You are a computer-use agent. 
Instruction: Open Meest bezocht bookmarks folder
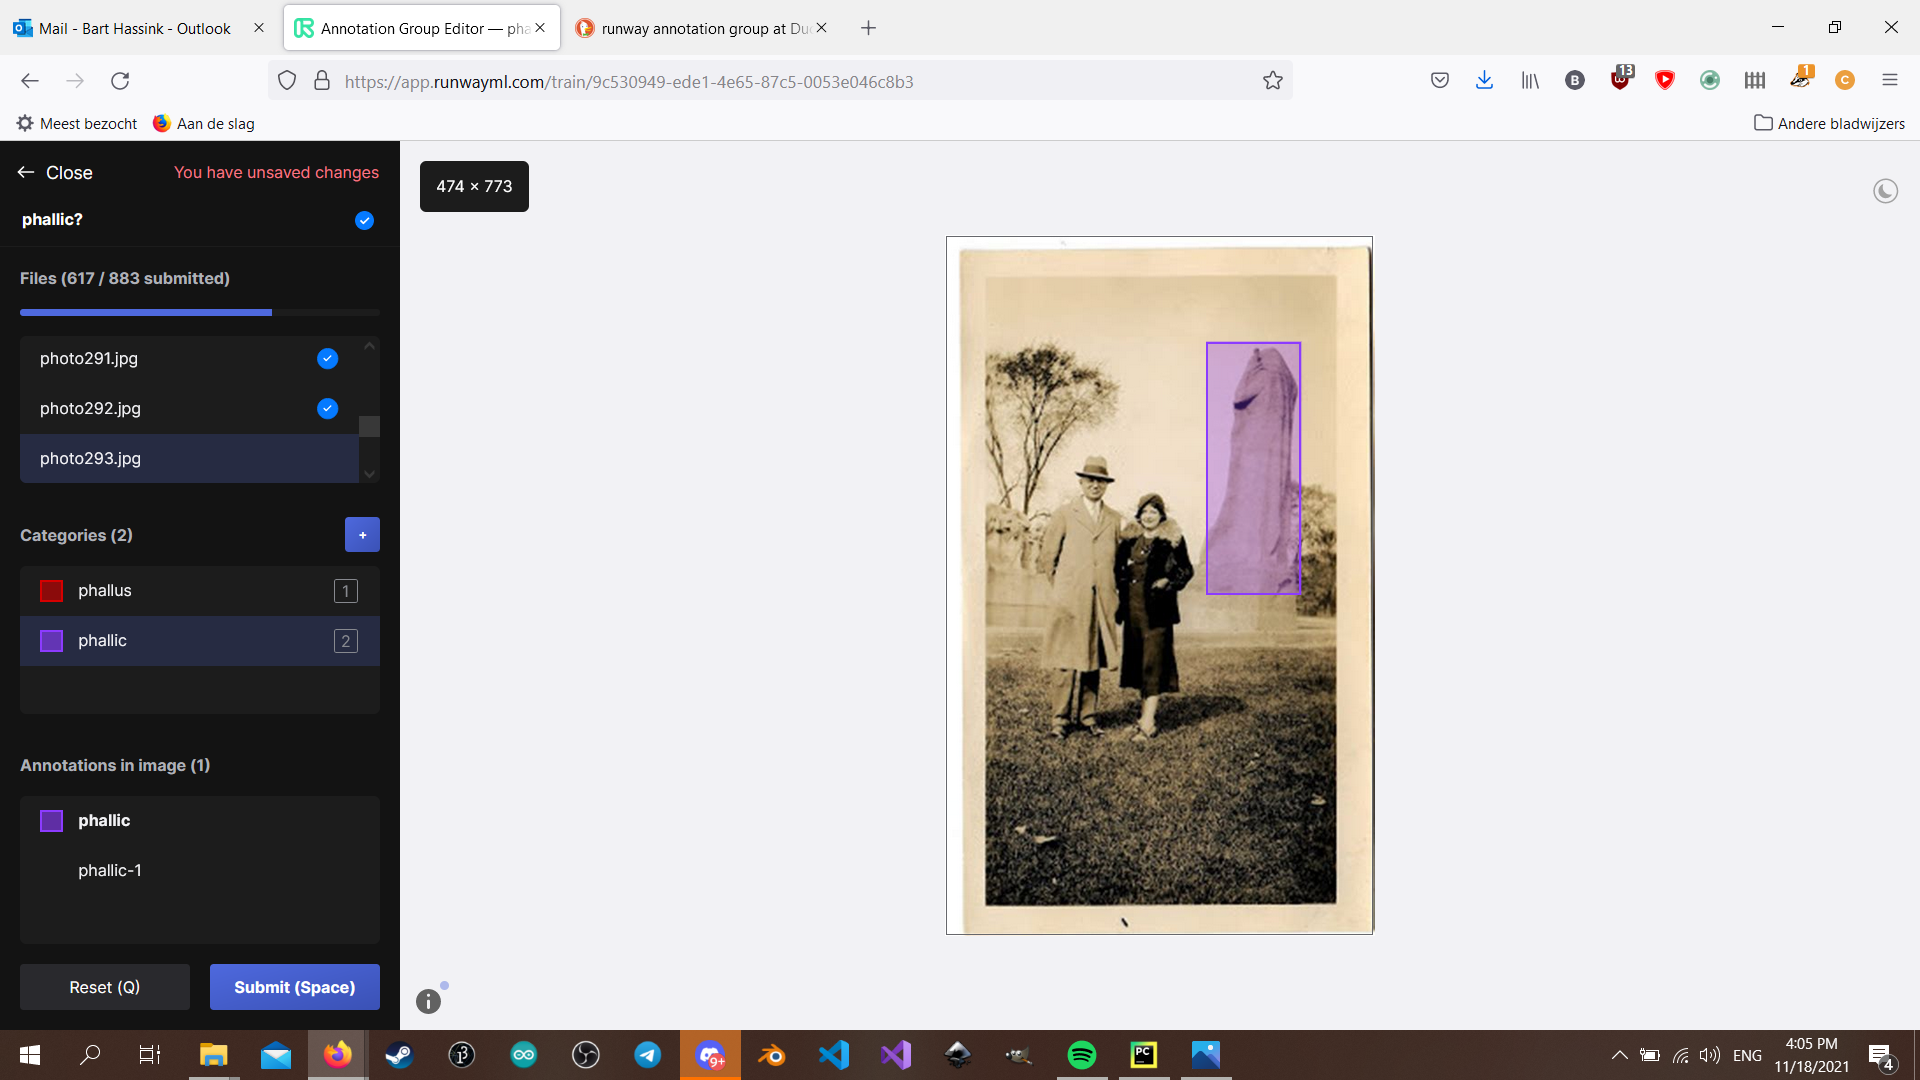(x=77, y=123)
